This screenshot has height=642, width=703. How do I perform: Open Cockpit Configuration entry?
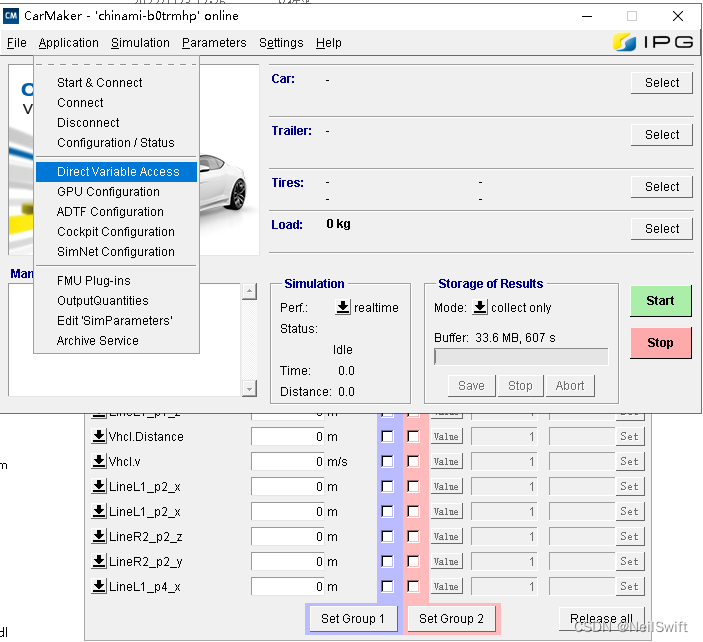click(x=117, y=232)
